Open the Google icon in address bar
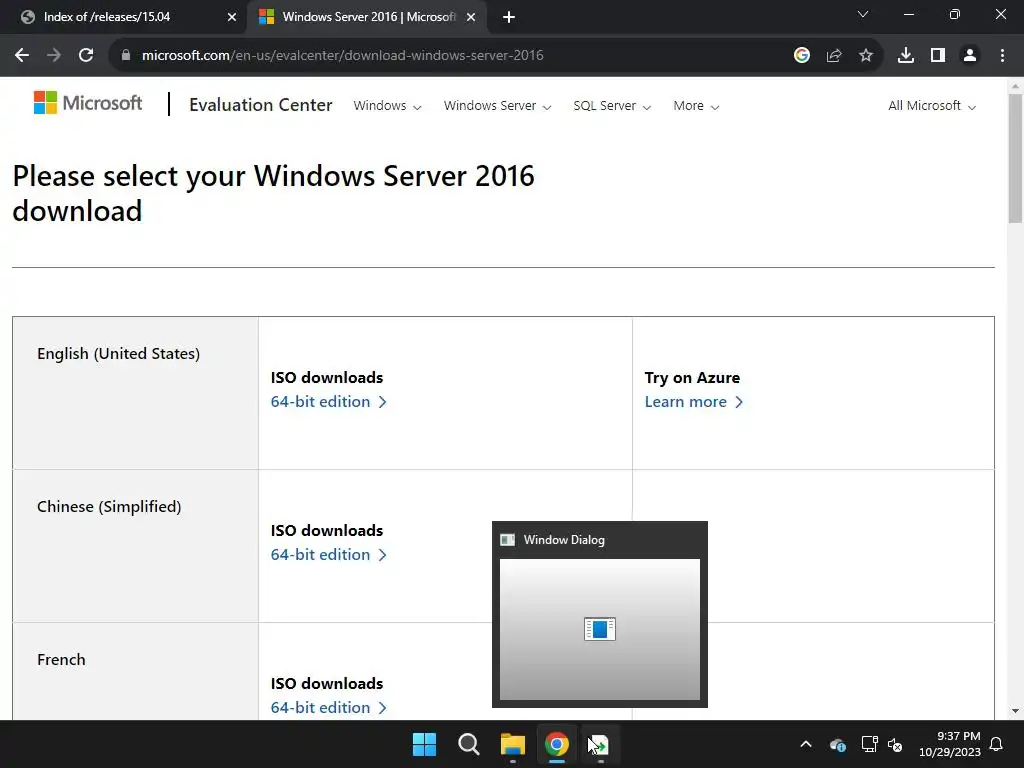 click(801, 56)
